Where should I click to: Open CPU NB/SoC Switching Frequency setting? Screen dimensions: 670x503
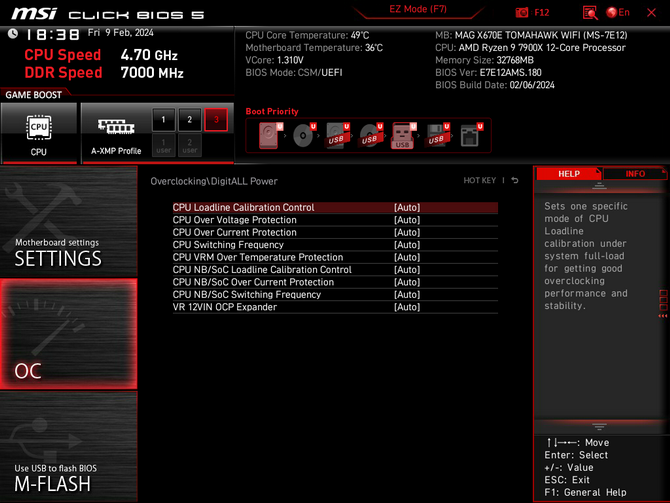(335, 294)
